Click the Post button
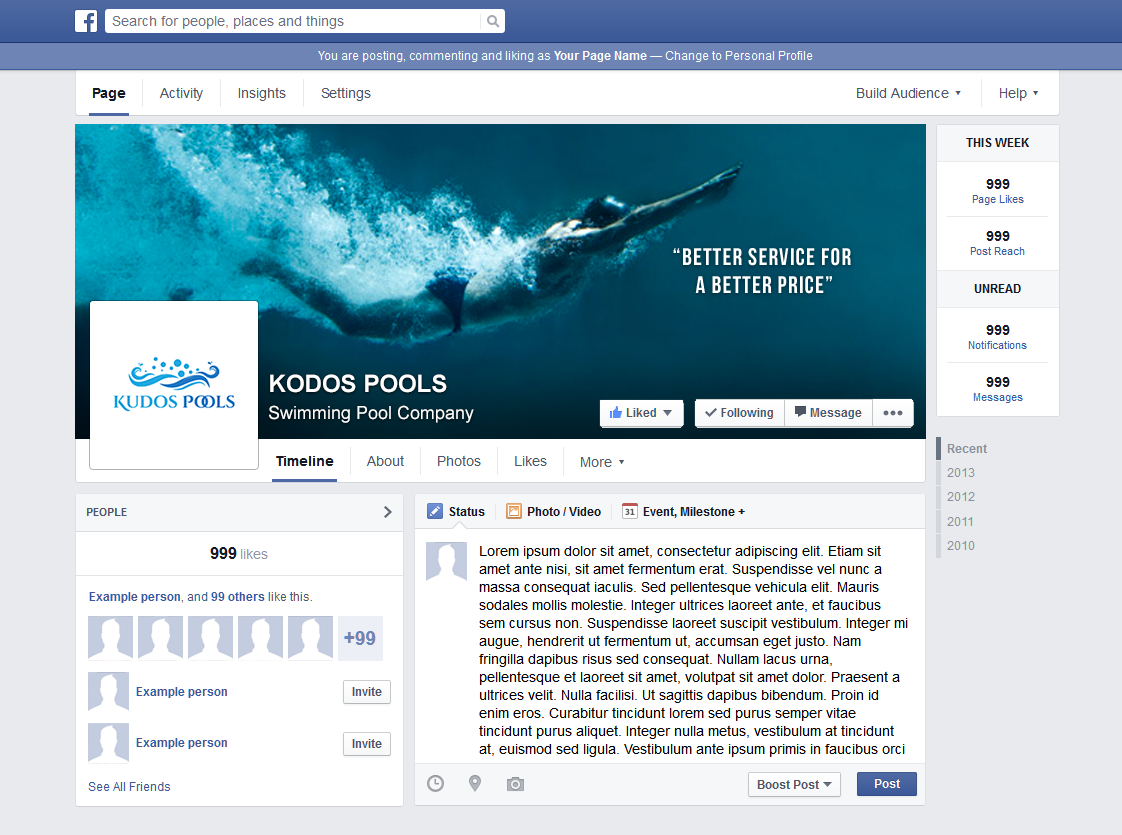Image resolution: width=1122 pixels, height=835 pixels. 886,784
